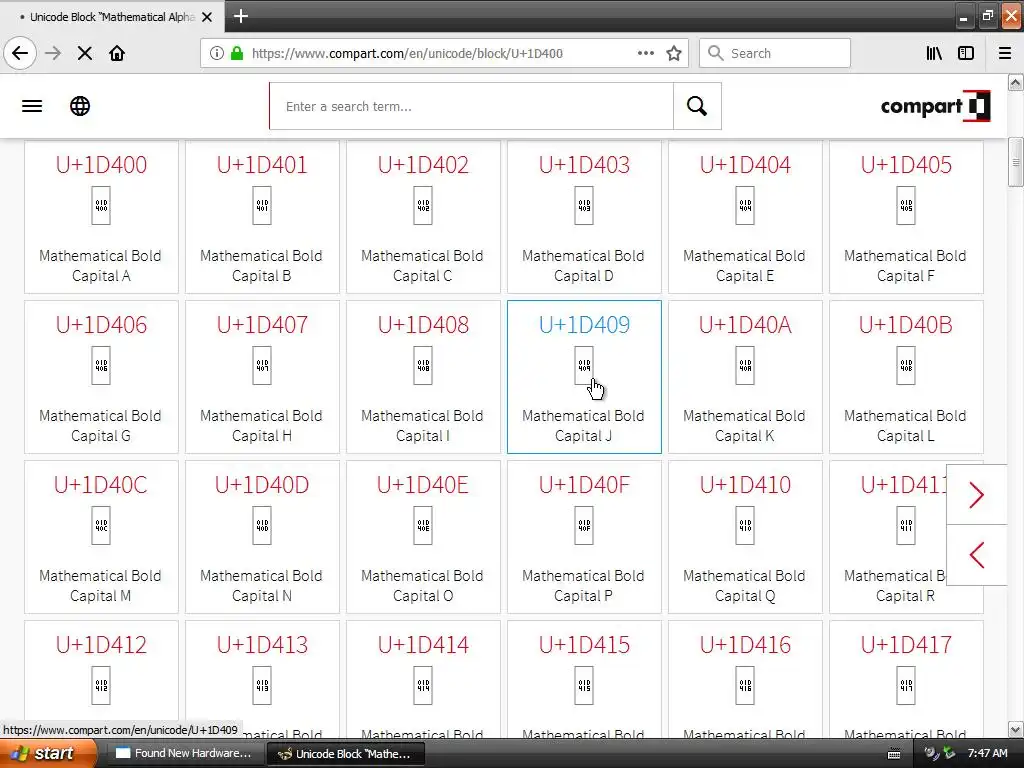Viewport: 1024px width, 768px height.
Task: Click the keyboard icon in system tray
Action: coord(894,754)
